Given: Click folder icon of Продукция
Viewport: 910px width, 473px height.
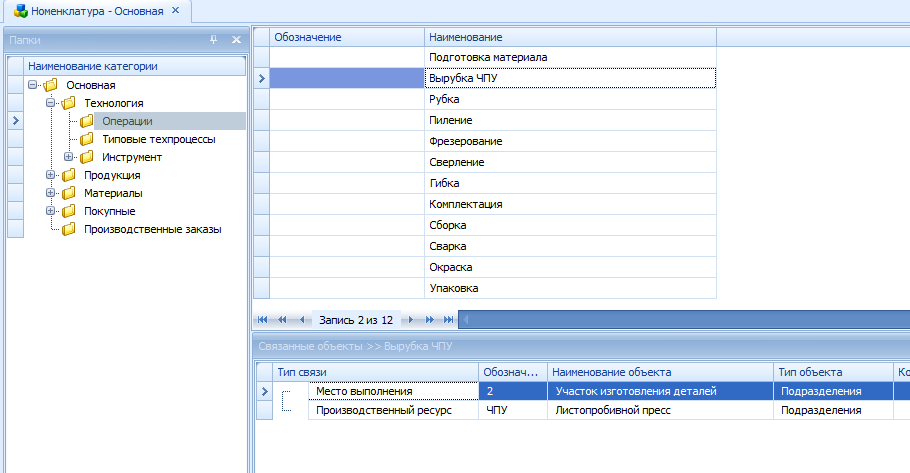Looking at the screenshot, I should [x=68, y=175].
